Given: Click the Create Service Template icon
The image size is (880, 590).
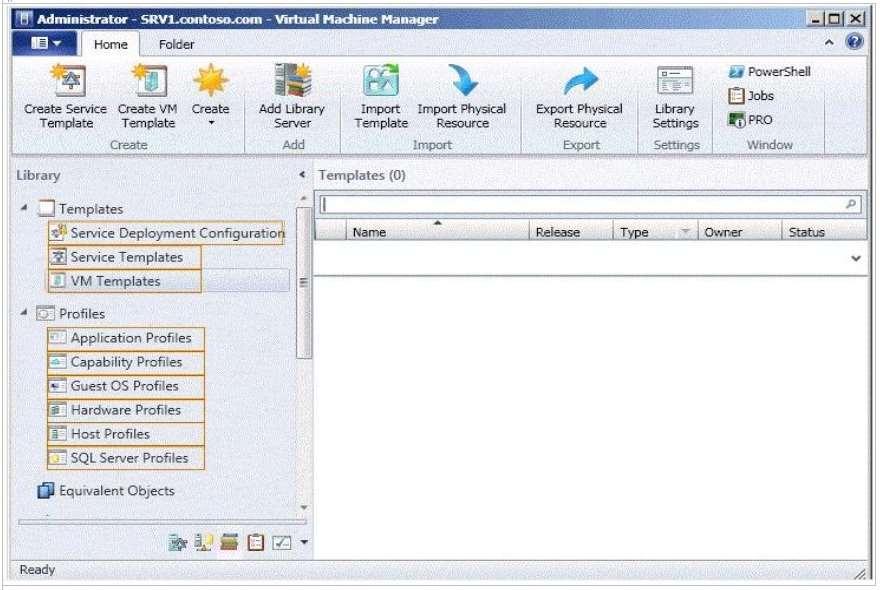Looking at the screenshot, I should [x=68, y=80].
